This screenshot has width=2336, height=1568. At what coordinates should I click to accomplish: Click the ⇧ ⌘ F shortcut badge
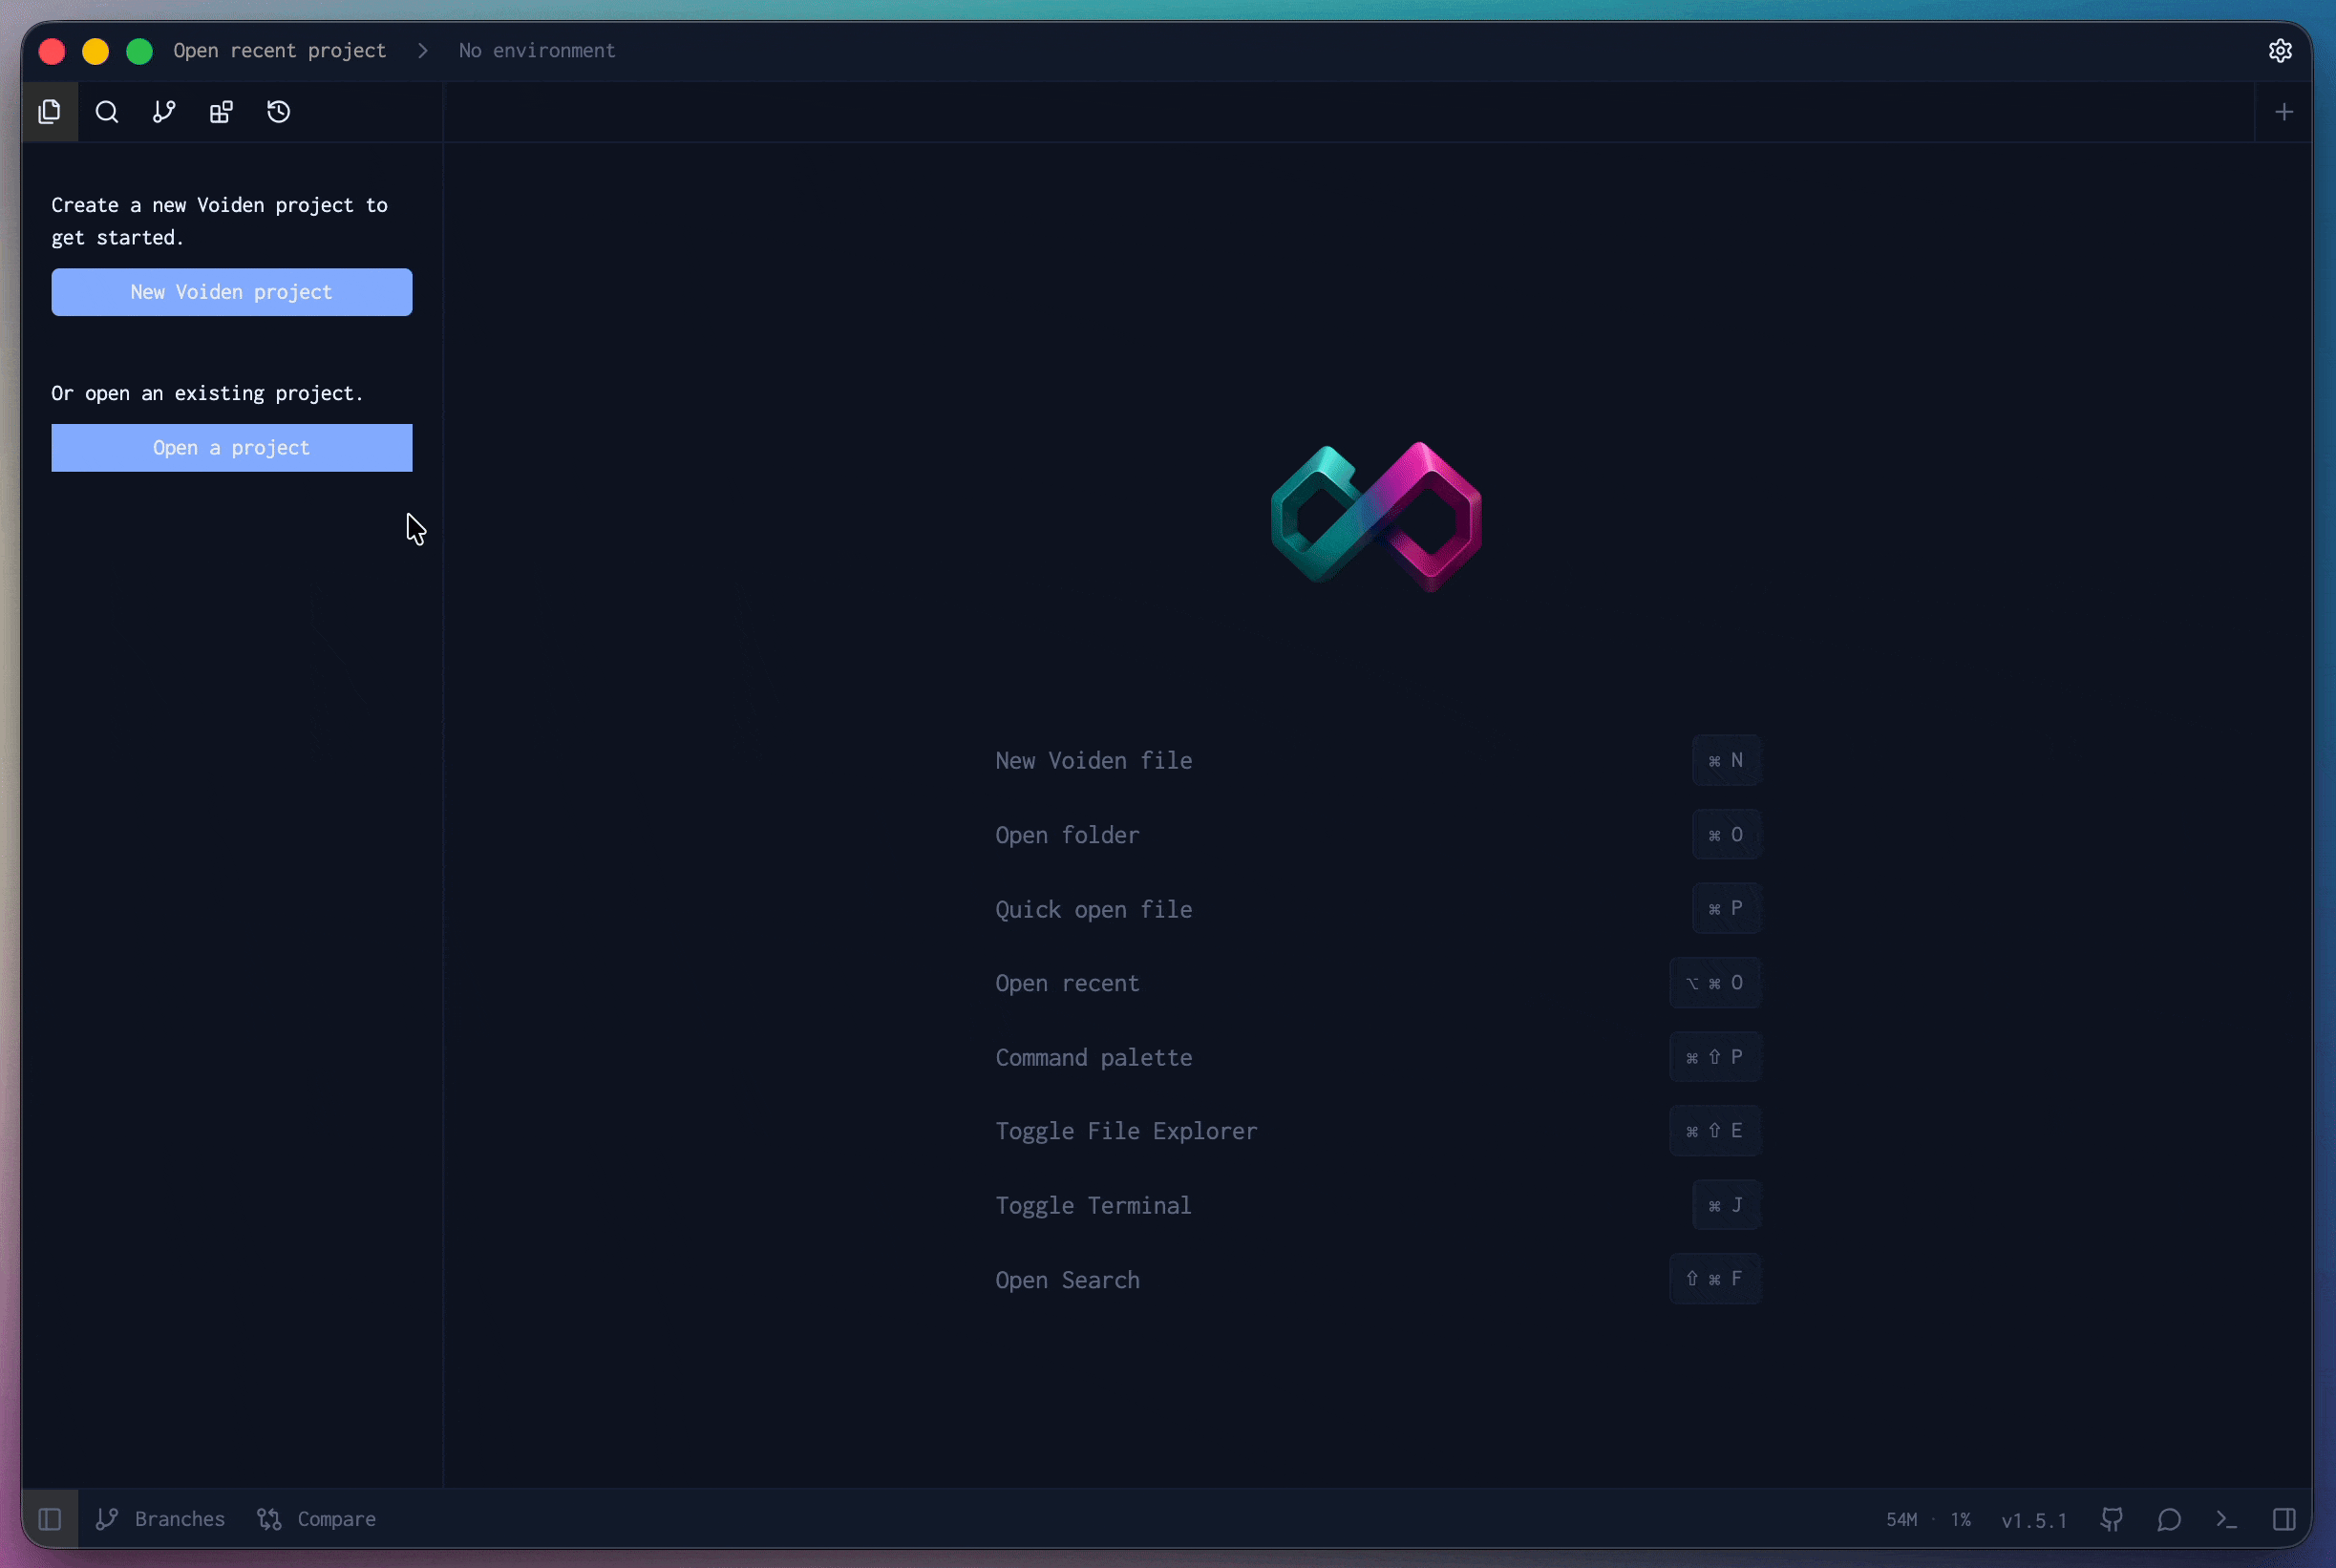click(x=1715, y=1279)
